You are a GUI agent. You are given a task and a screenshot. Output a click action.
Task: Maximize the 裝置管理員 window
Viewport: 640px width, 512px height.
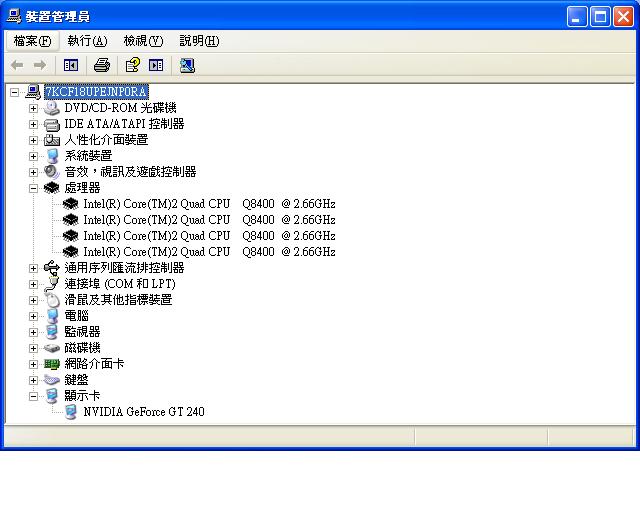click(600, 17)
